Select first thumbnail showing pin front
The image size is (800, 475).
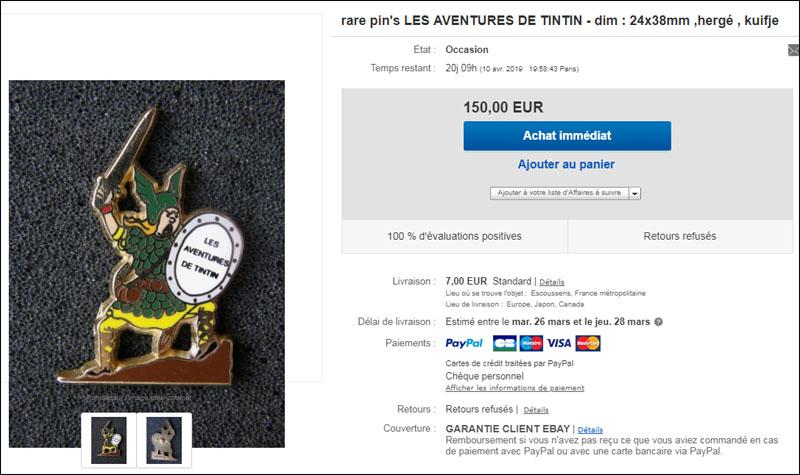[109, 440]
